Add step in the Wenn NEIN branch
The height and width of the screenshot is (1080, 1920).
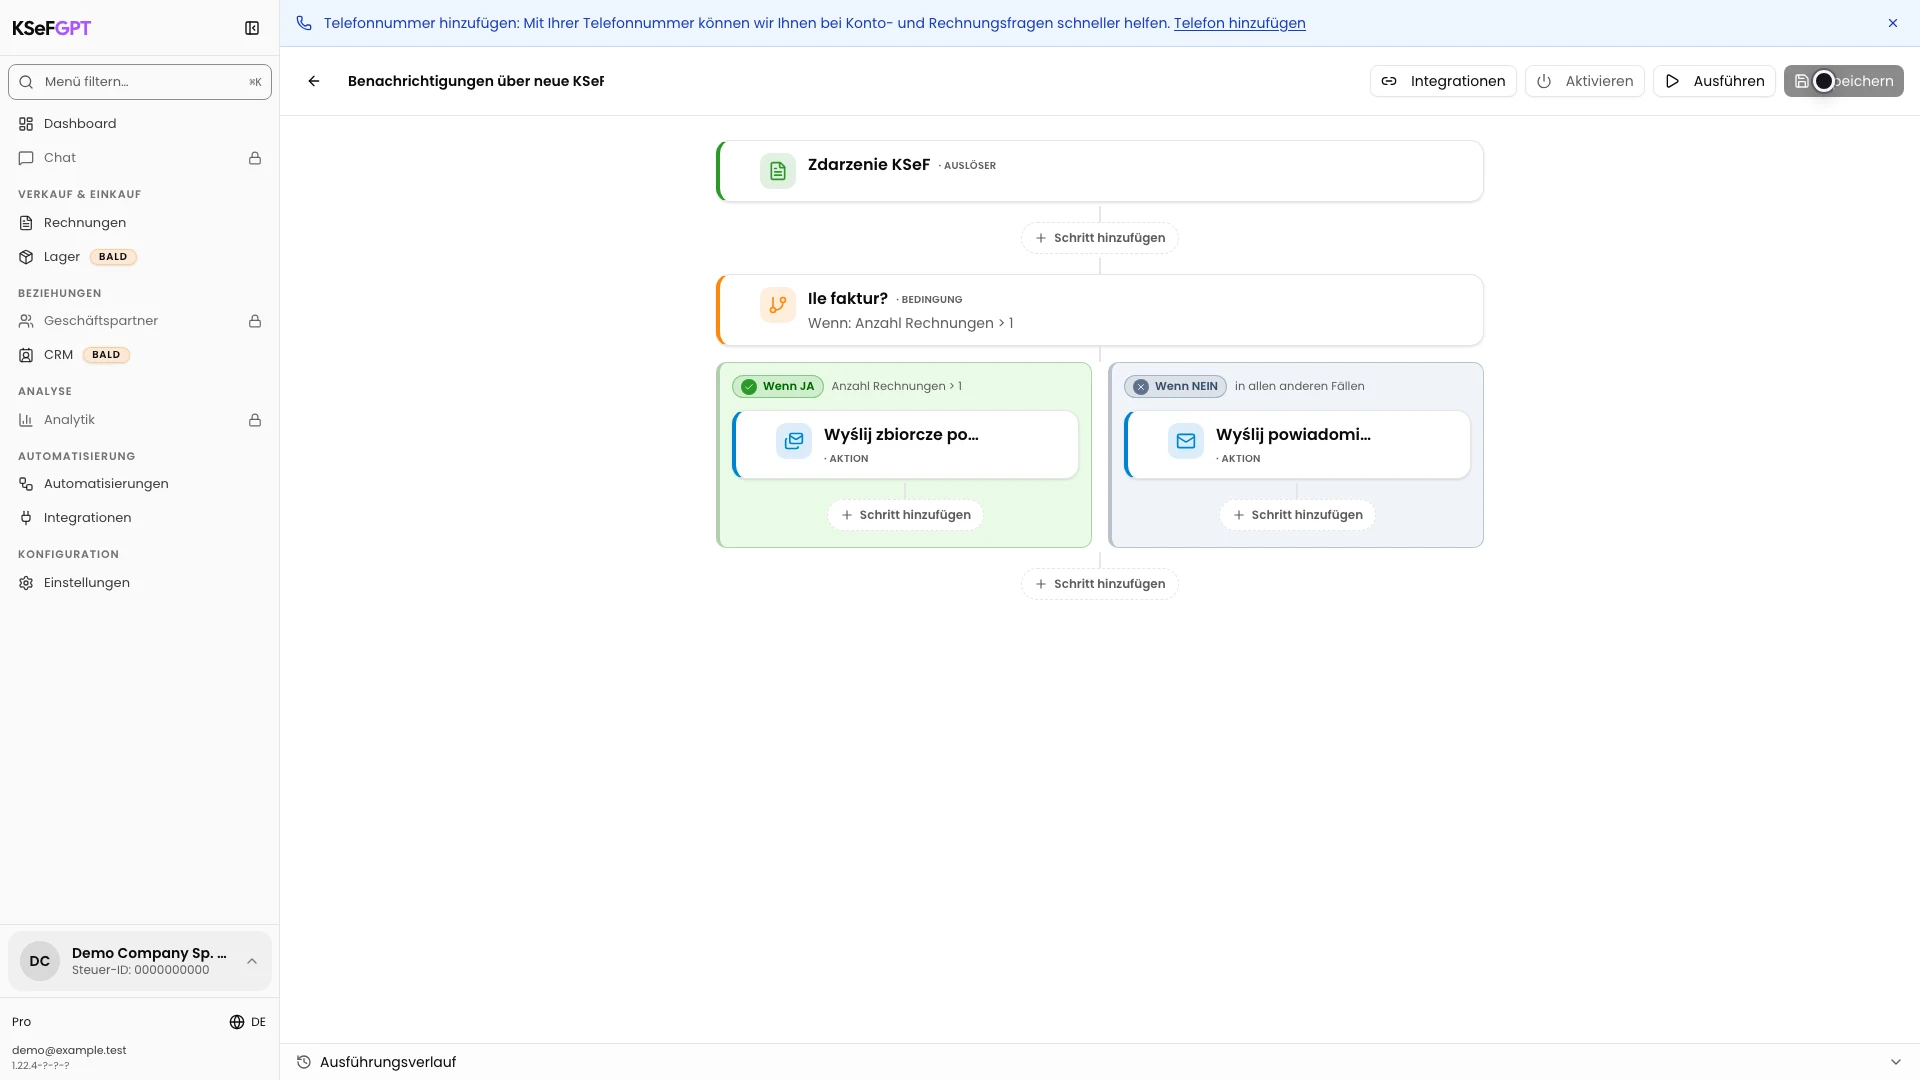[1297, 515]
